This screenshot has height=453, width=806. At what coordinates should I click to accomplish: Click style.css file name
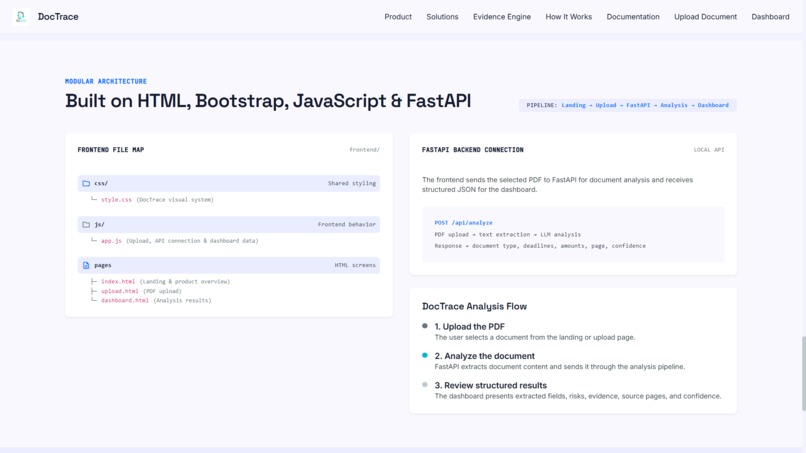tap(116, 200)
